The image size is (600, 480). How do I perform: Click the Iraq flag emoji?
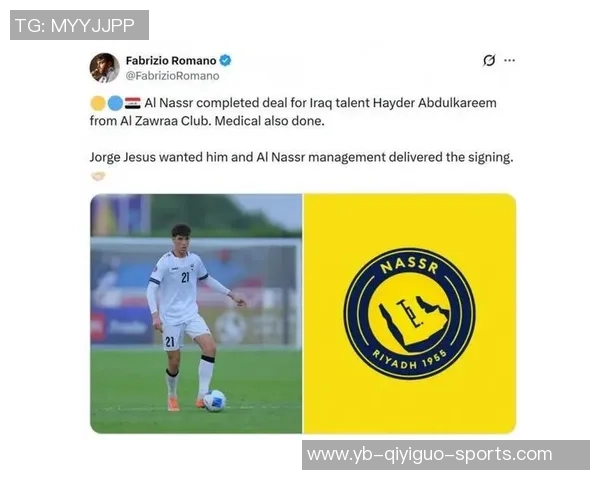[133, 103]
